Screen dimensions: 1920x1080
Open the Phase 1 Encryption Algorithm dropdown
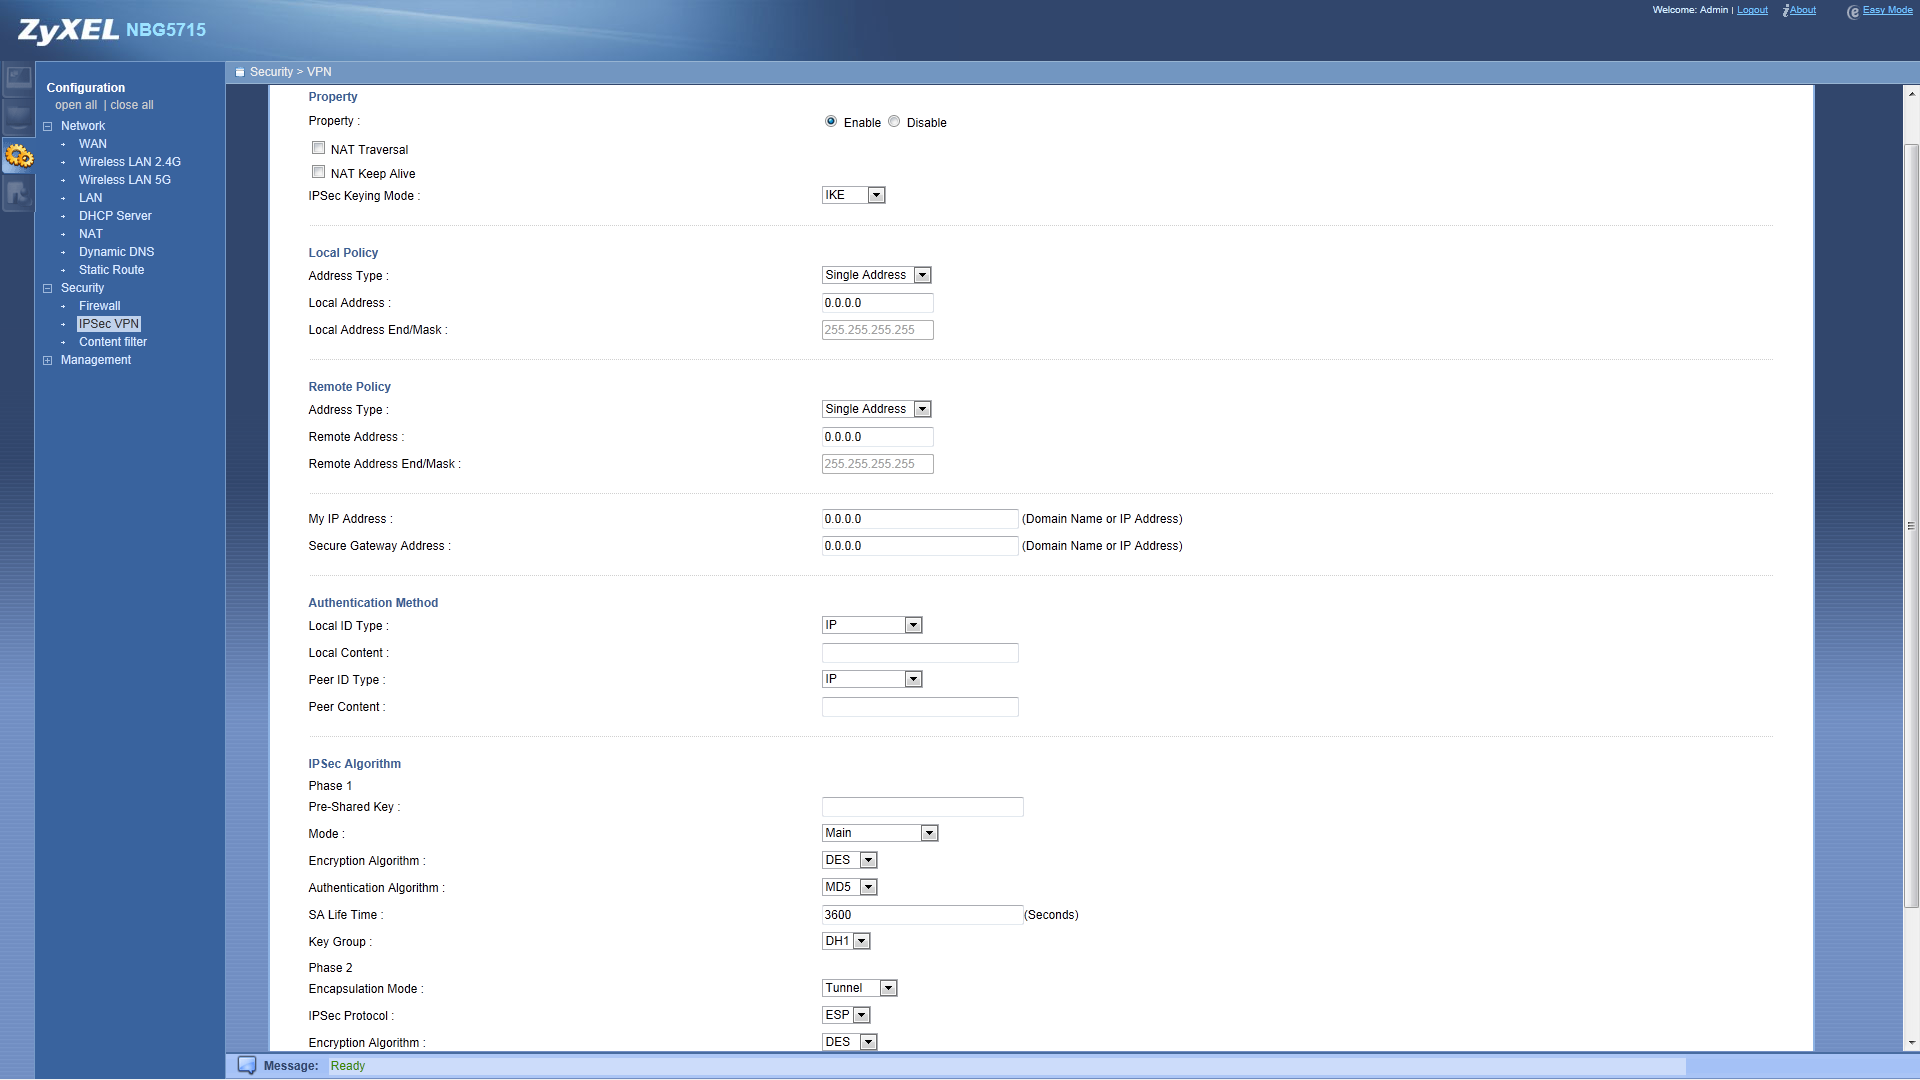(x=849, y=860)
